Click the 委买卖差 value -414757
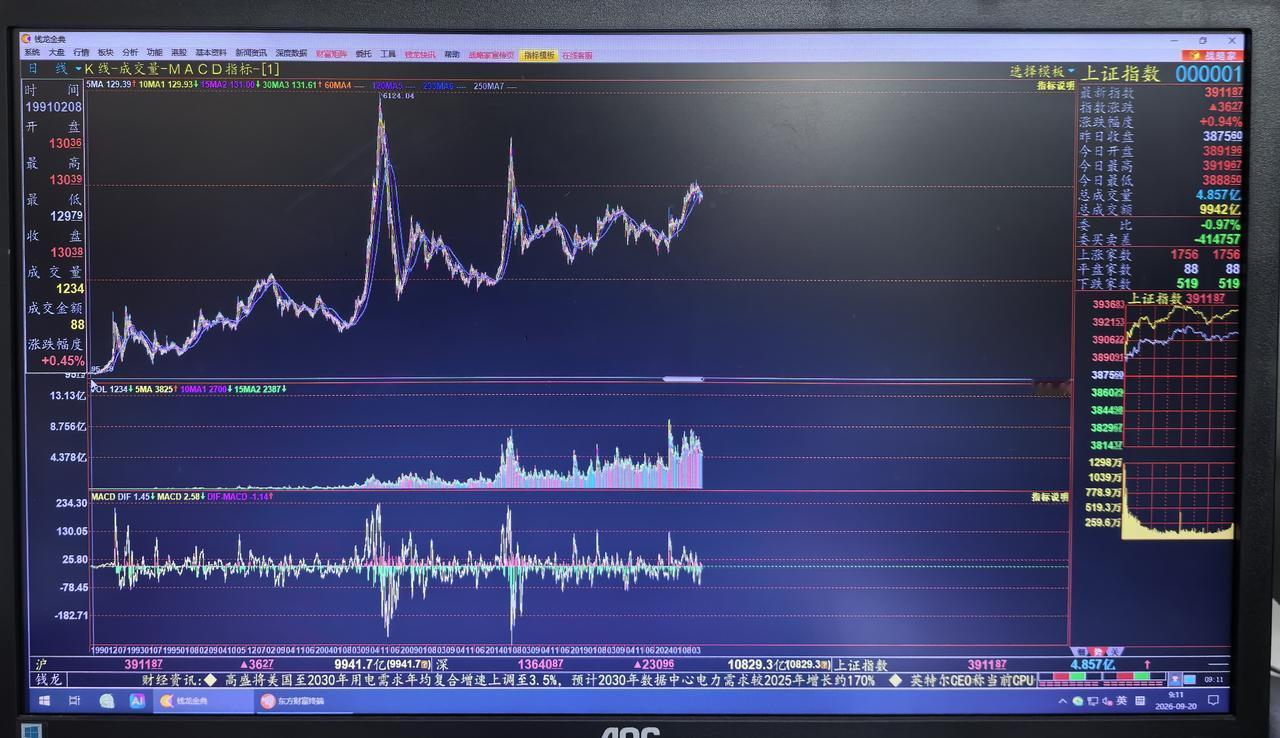The image size is (1280, 738). pyautogui.click(x=1216, y=240)
